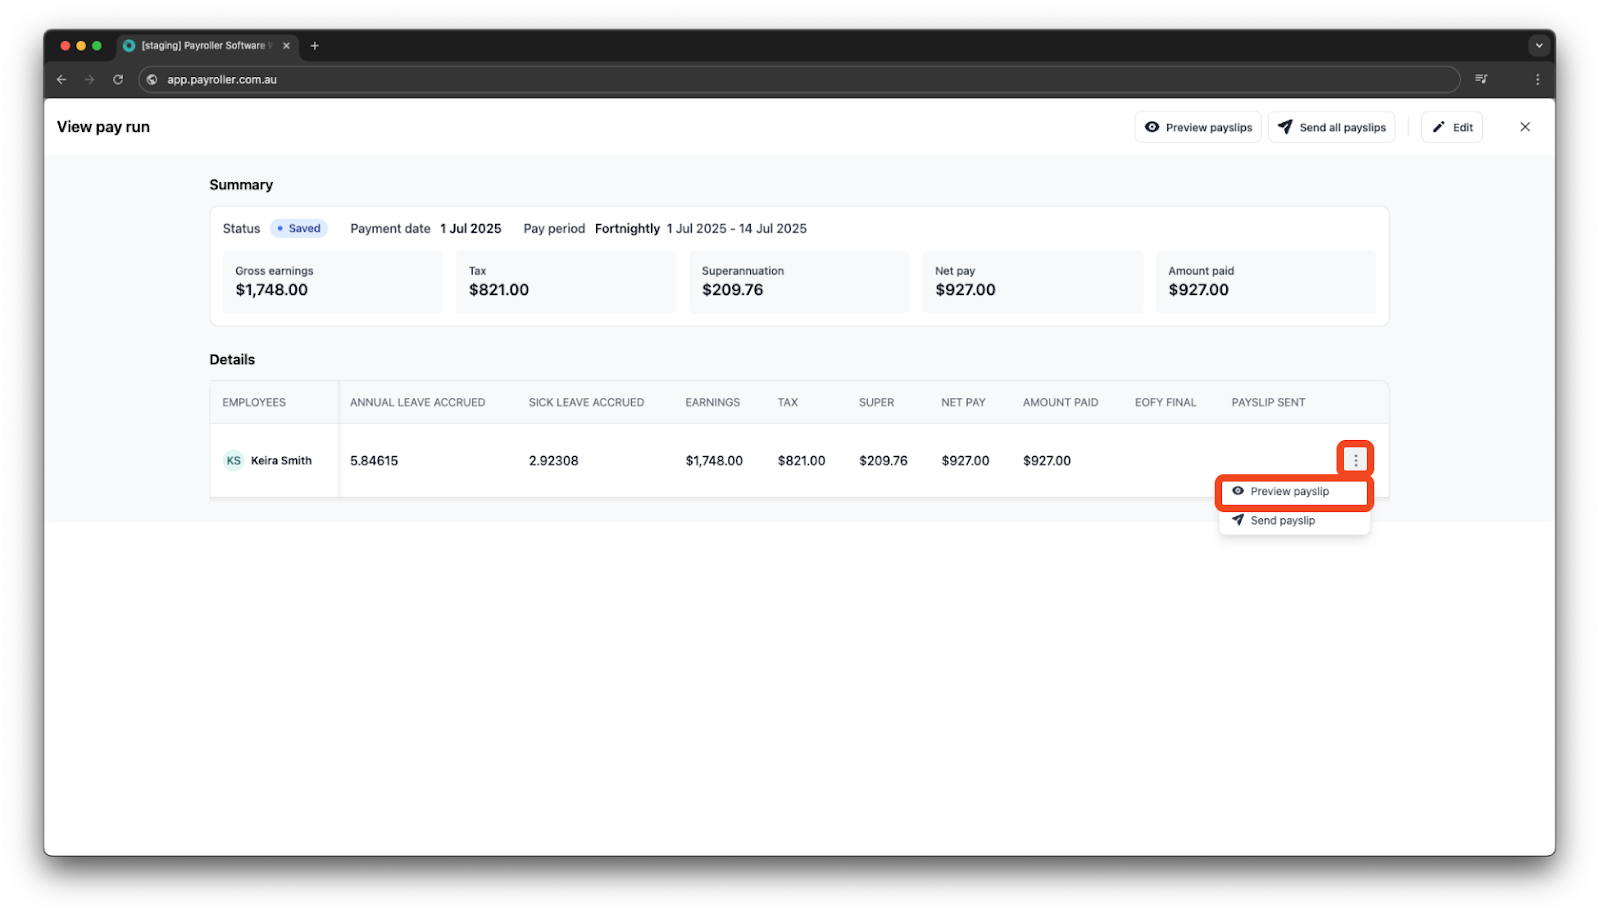Click the Gross earnings summary card

coord(332,282)
